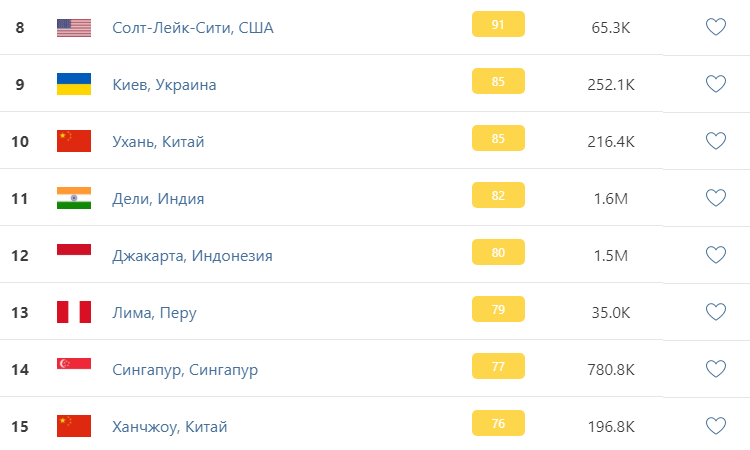Click the yellow 91 index badge
The width and height of the screenshot is (750, 450).
[x=498, y=24]
